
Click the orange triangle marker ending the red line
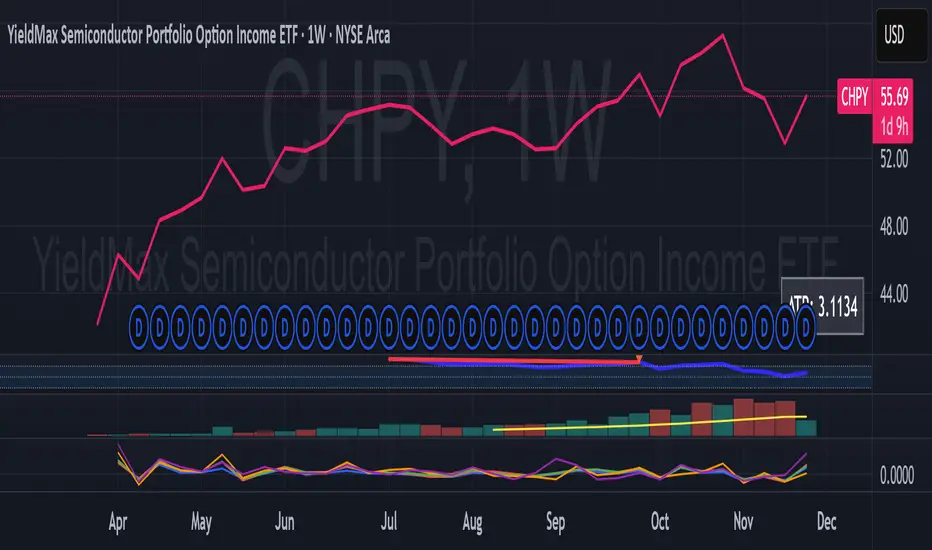pos(638,360)
